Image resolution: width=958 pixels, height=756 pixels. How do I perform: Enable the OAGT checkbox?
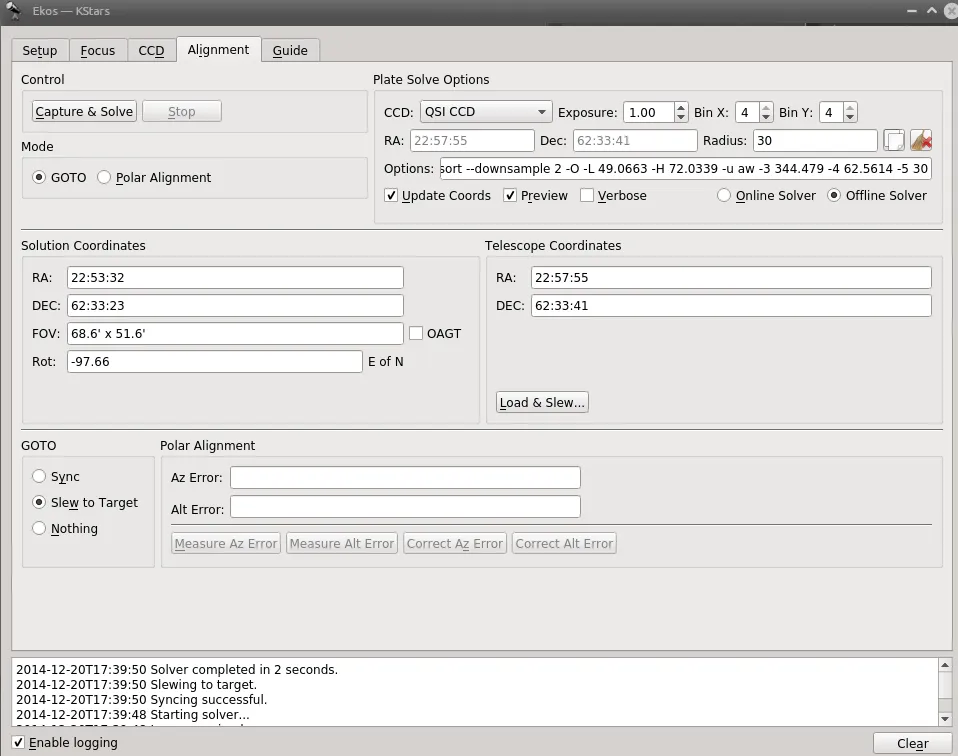[416, 334]
